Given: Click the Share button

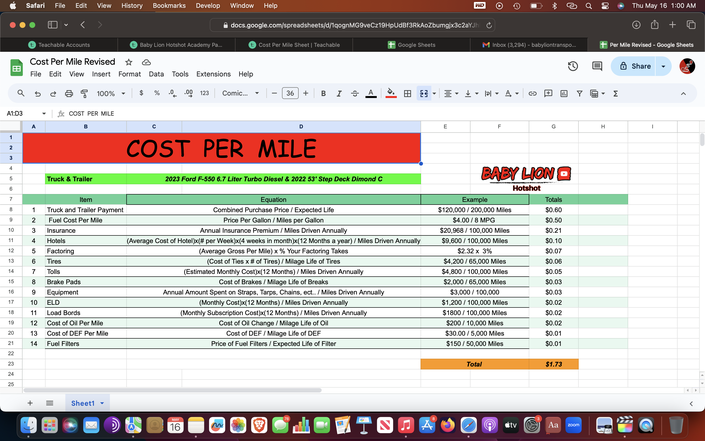Looking at the screenshot, I should [x=634, y=66].
